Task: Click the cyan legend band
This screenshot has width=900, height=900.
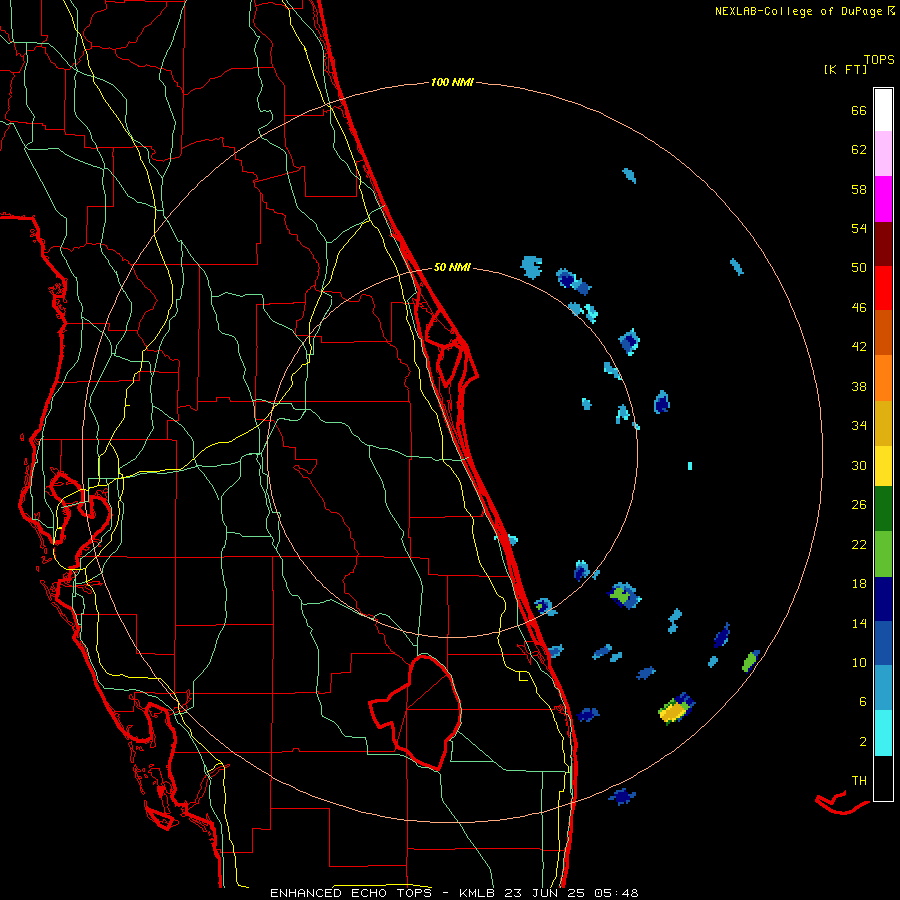Action: [x=883, y=733]
